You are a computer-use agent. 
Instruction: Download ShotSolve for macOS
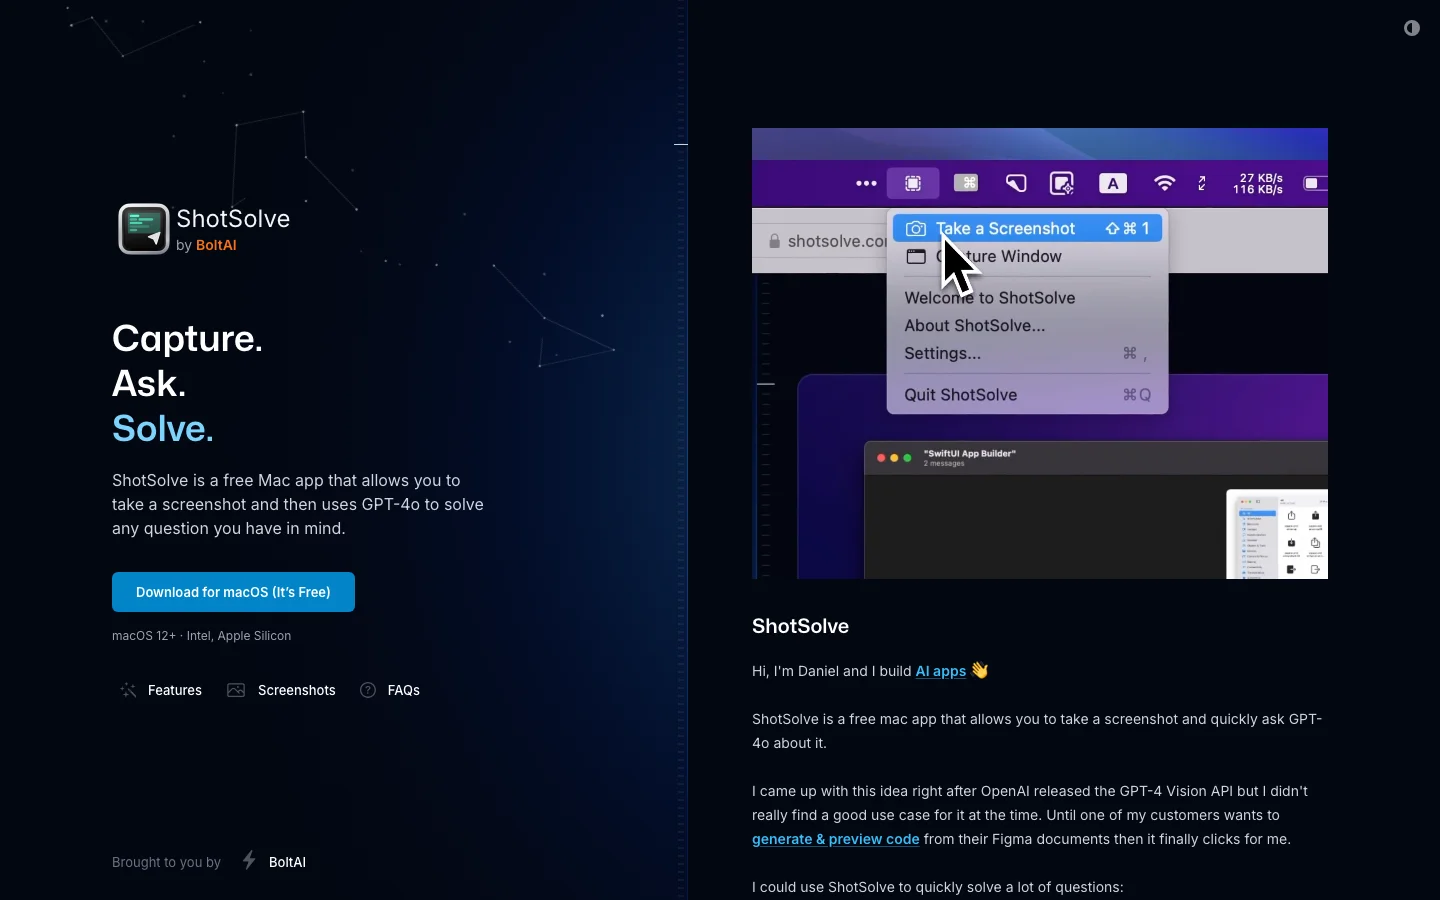coord(233,592)
